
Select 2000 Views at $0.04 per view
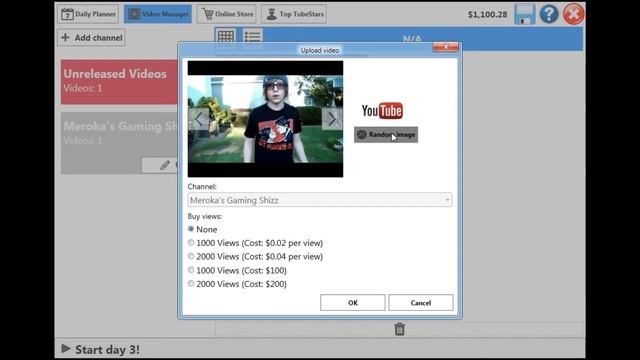(x=256, y=257)
